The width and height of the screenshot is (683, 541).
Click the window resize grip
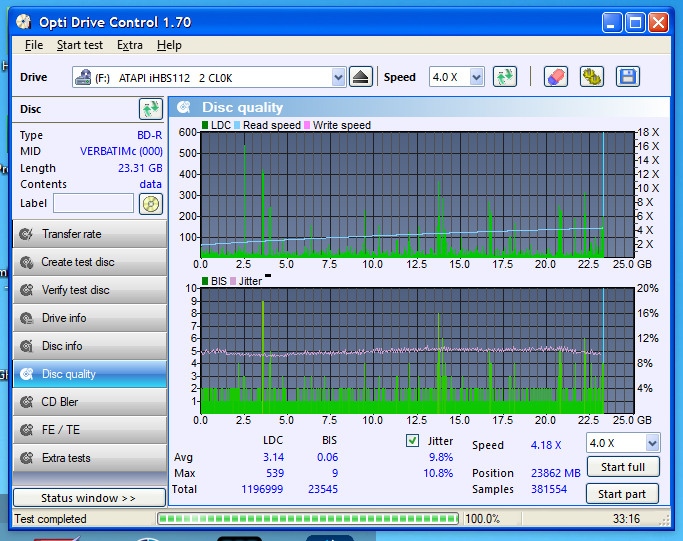coord(665,521)
